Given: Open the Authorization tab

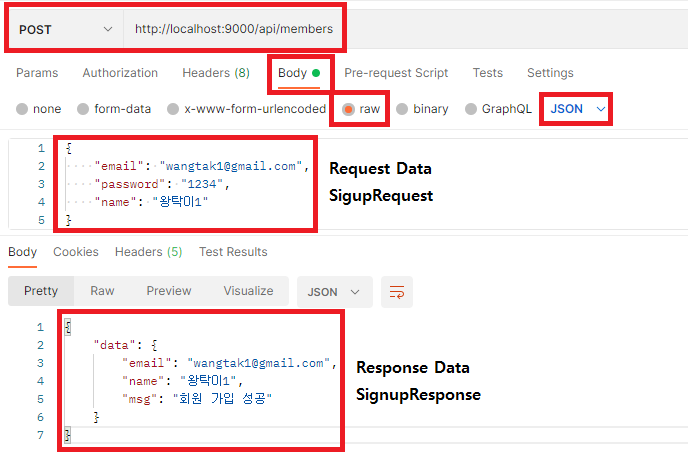Looking at the screenshot, I should point(120,73).
